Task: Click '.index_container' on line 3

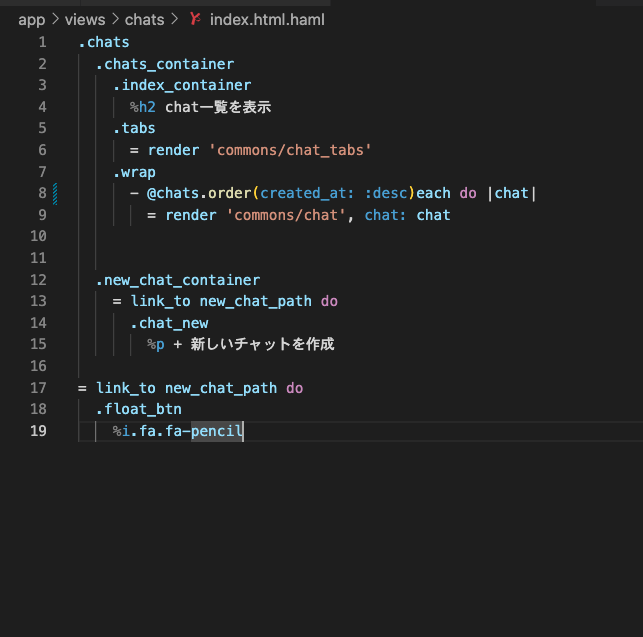Action: coord(182,85)
